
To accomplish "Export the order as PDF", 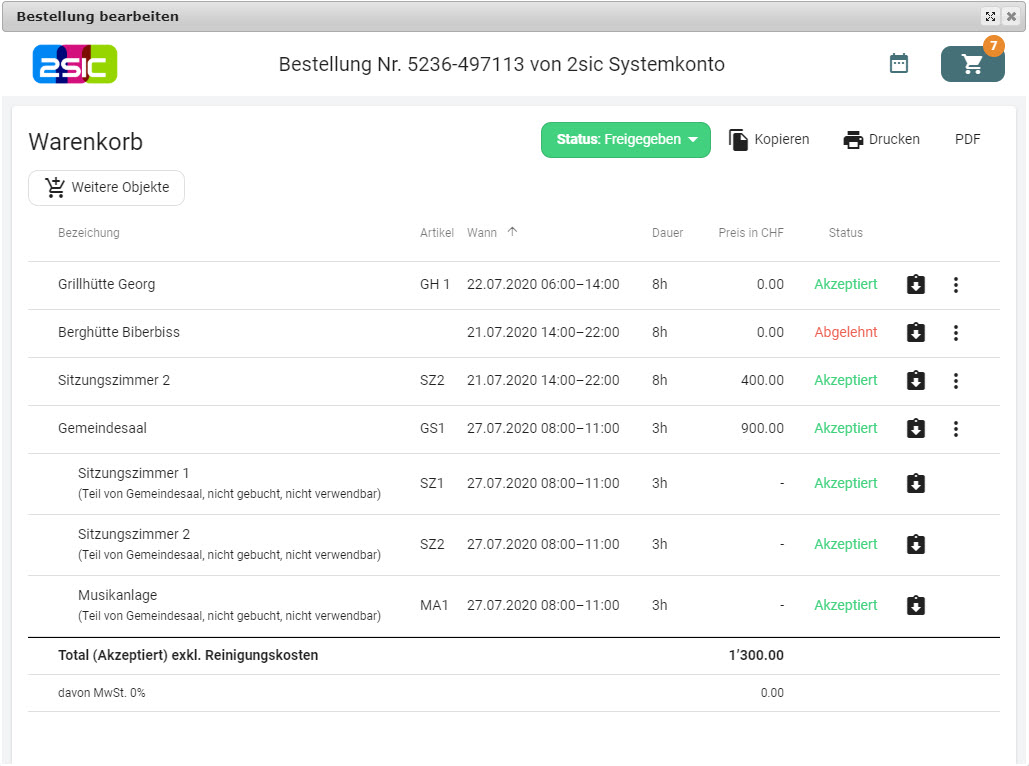I will click(x=967, y=140).
